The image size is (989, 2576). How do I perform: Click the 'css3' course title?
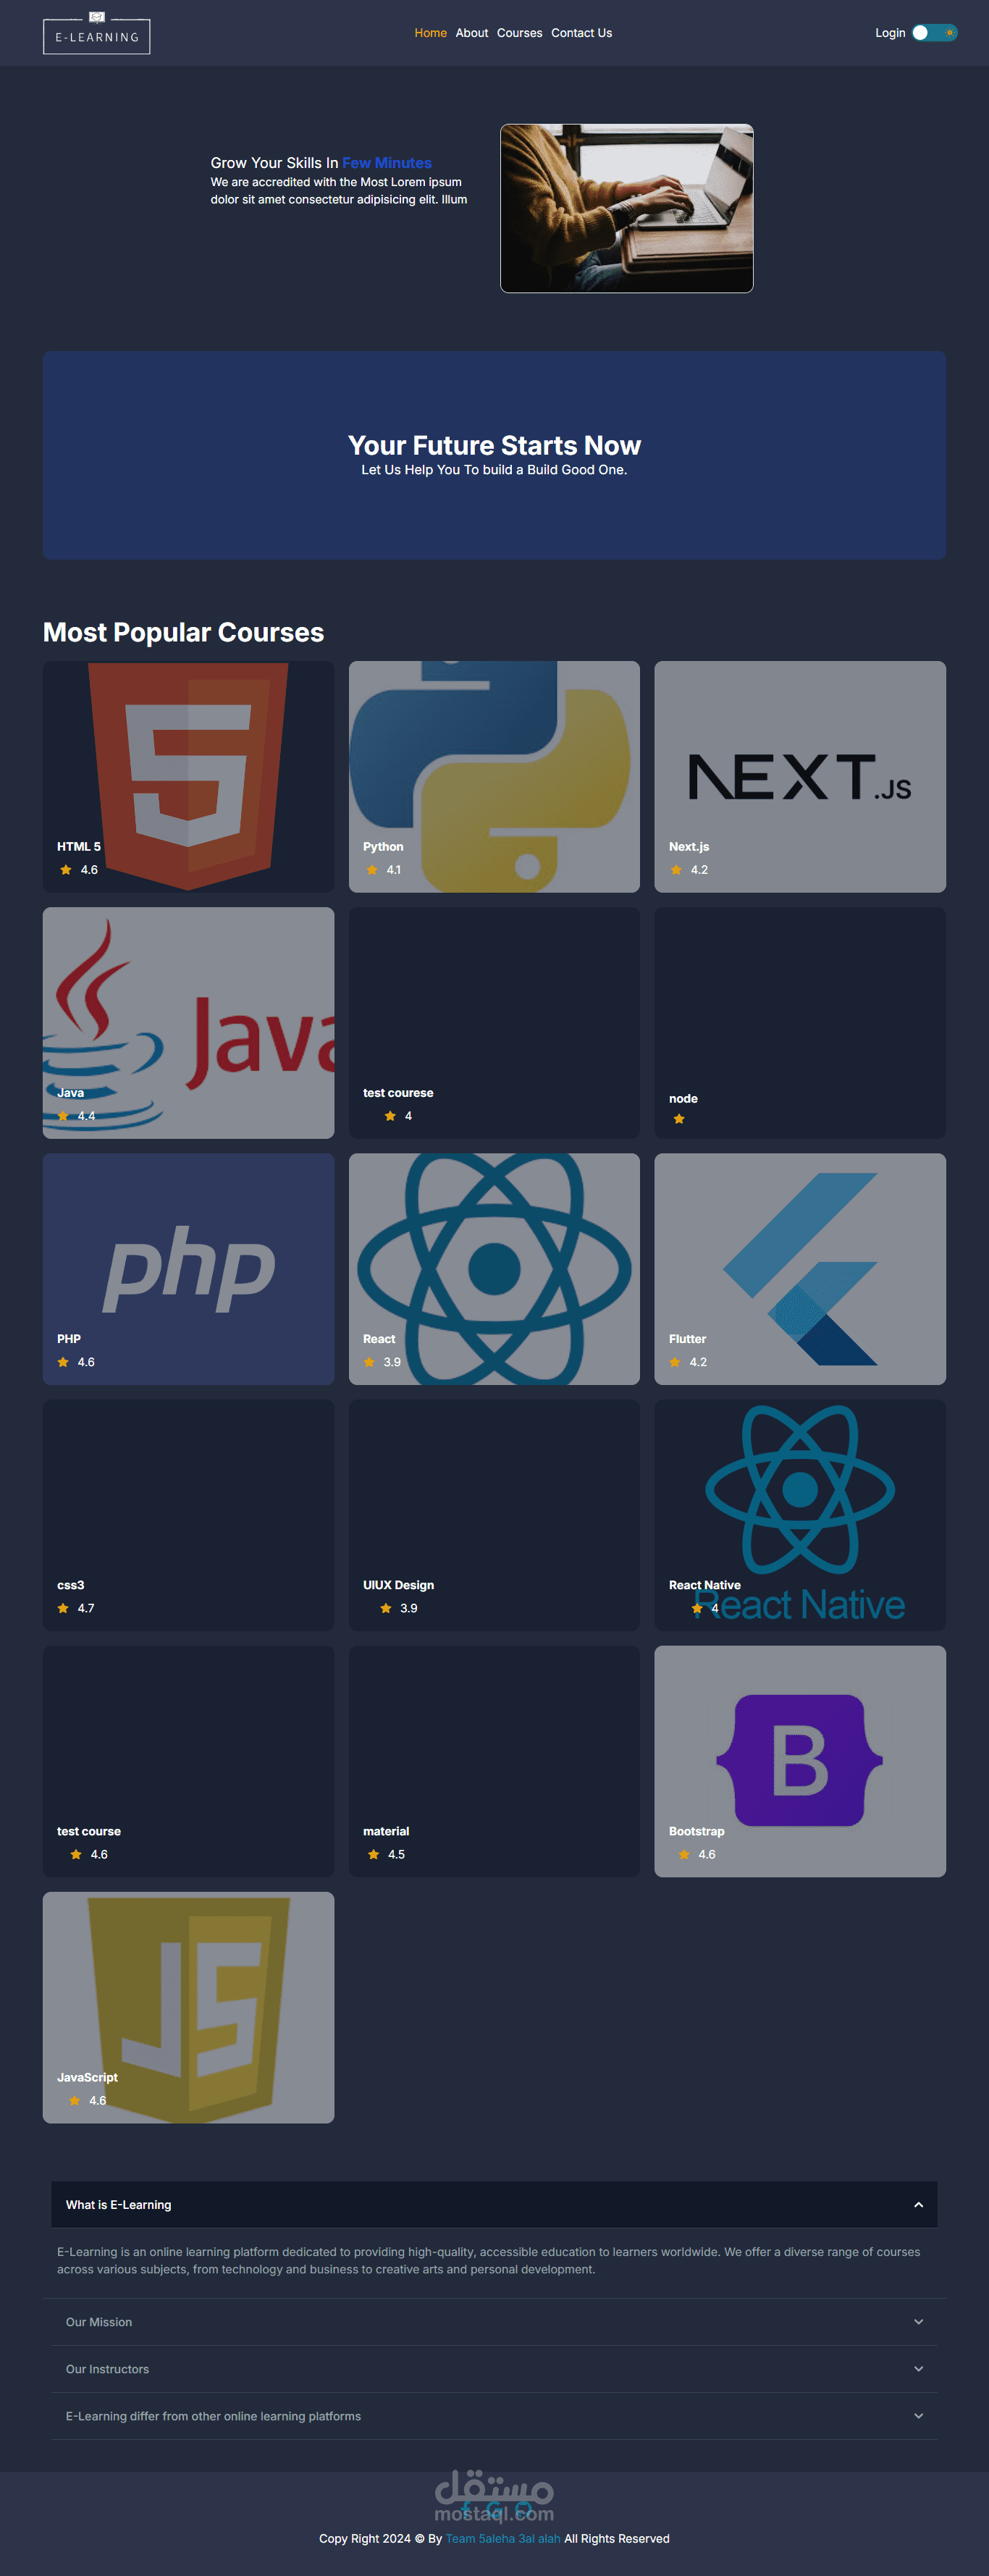click(x=71, y=1585)
